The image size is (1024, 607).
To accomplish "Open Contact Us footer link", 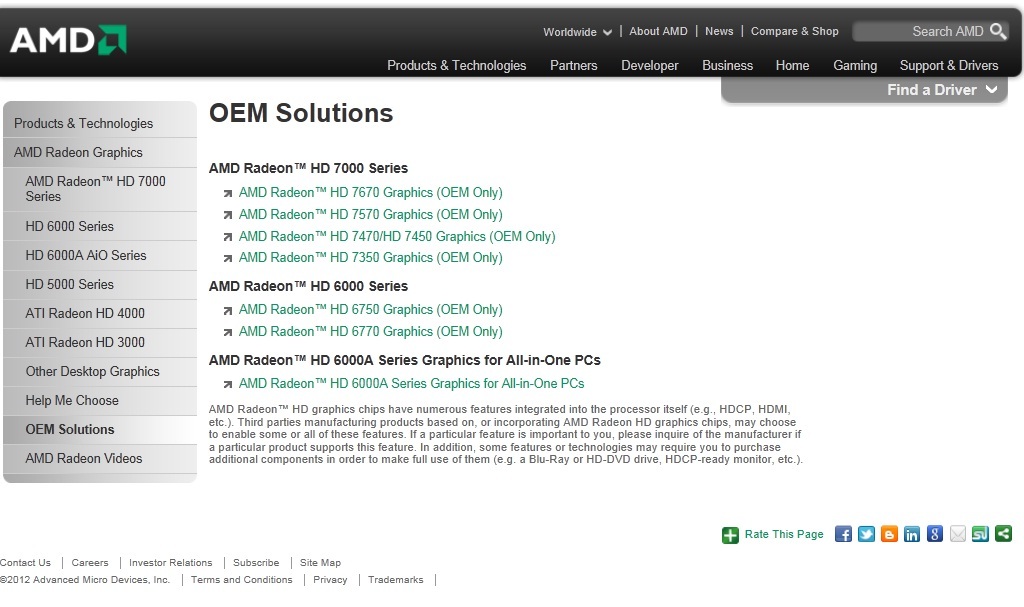I will [x=25, y=563].
